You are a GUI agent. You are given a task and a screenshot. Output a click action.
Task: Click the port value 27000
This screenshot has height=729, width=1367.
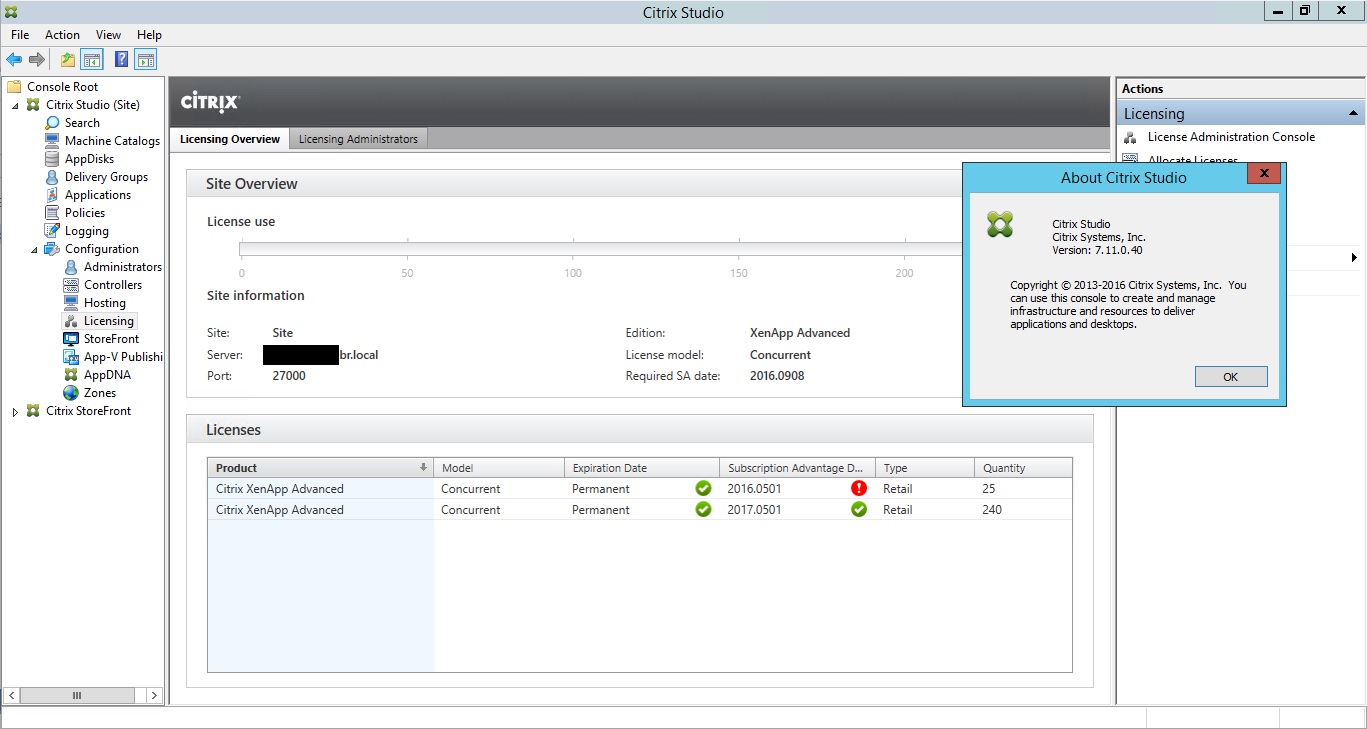(289, 376)
